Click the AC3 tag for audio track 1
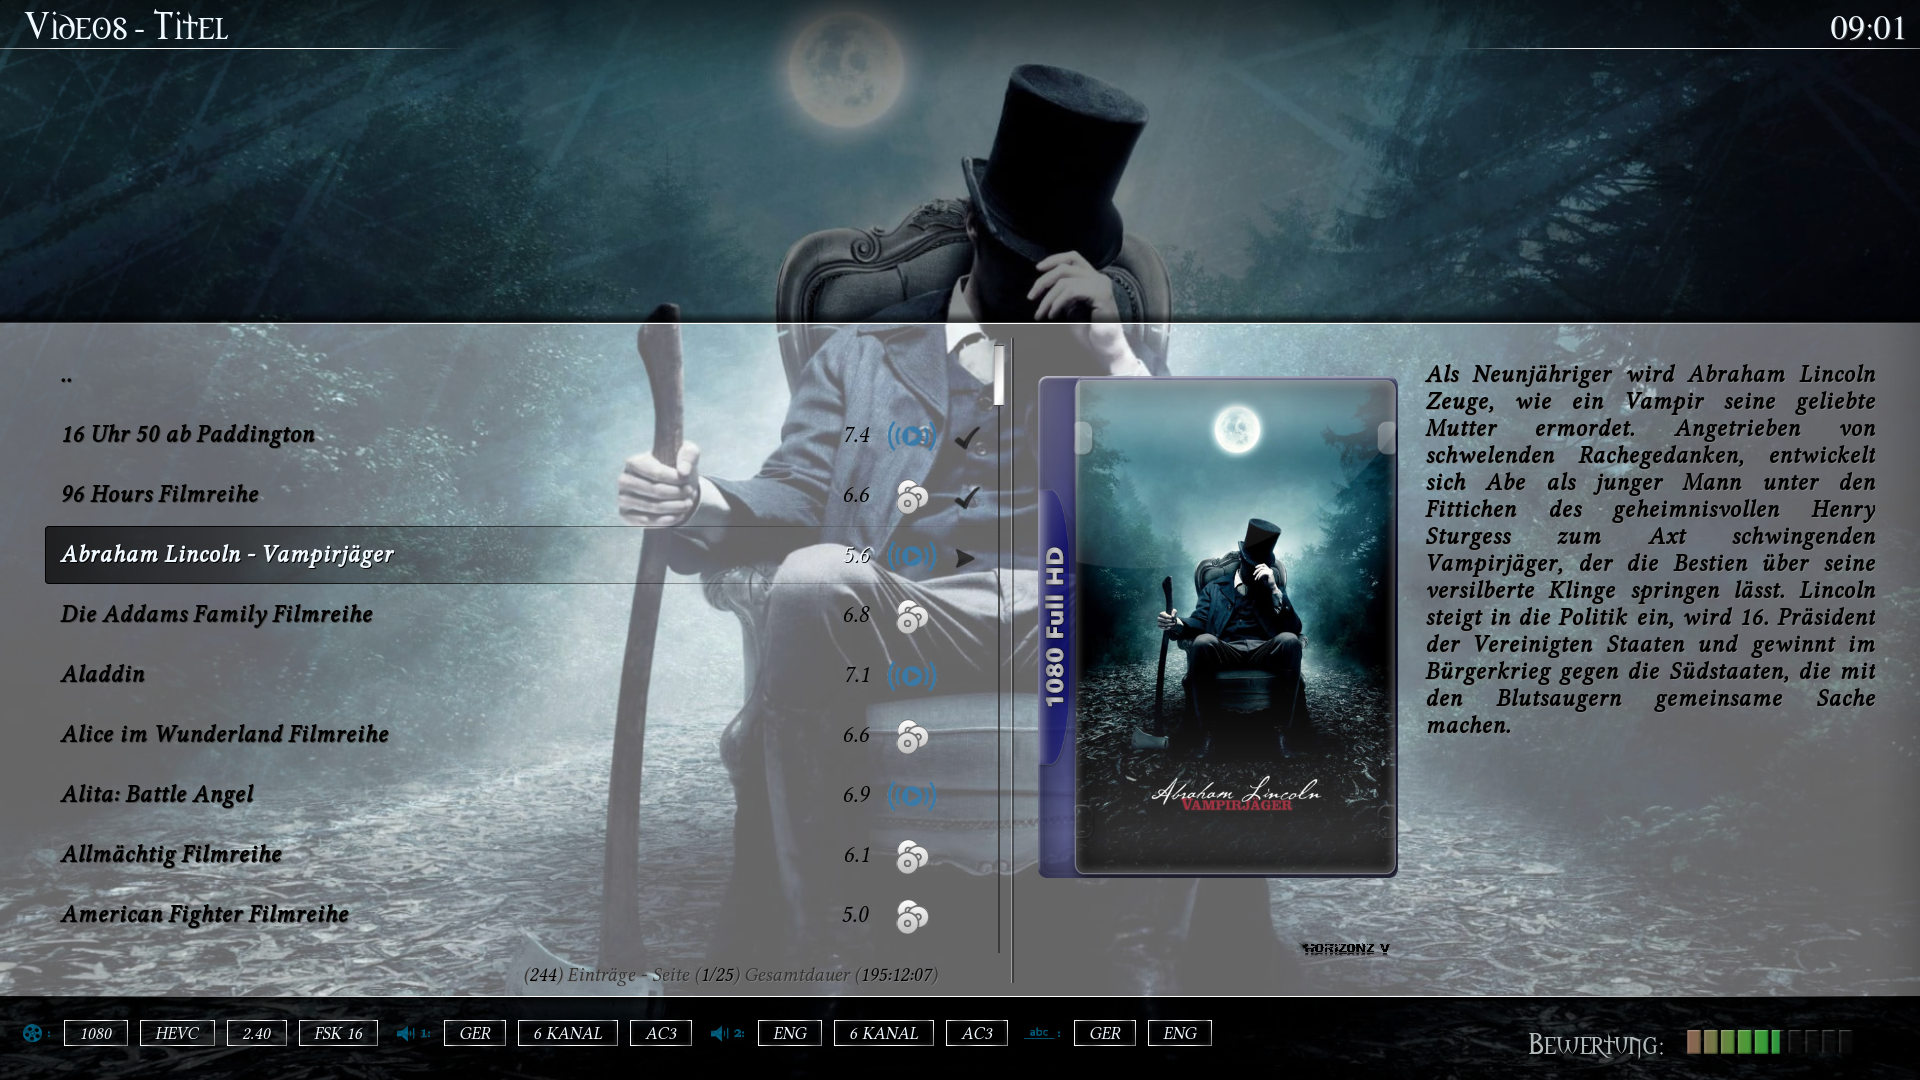This screenshot has width=1920, height=1080. (661, 1033)
